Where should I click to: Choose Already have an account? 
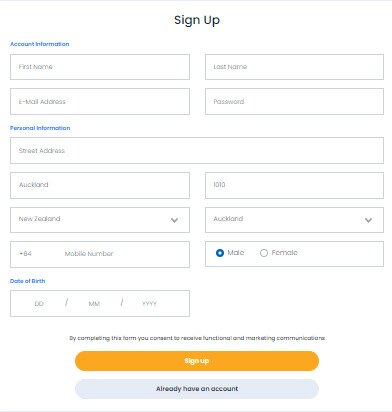tap(197, 389)
